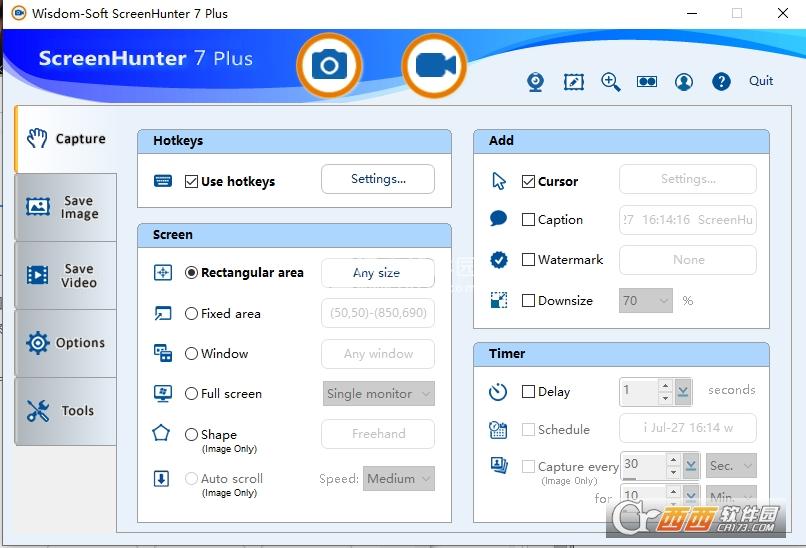The image size is (806, 548).
Task: Click the Capture every stacked images icon
Action: (x=499, y=465)
